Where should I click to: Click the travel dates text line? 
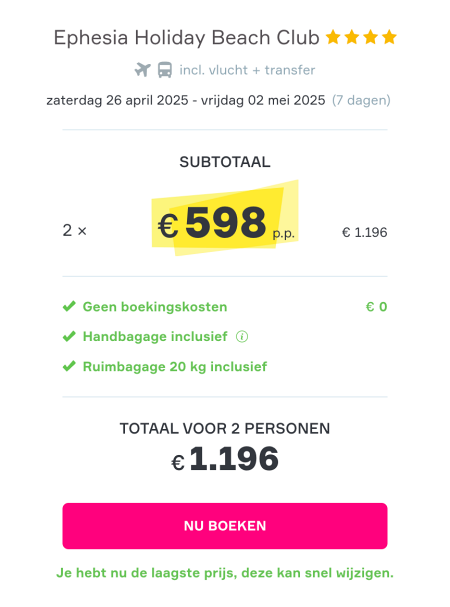tap(186, 100)
